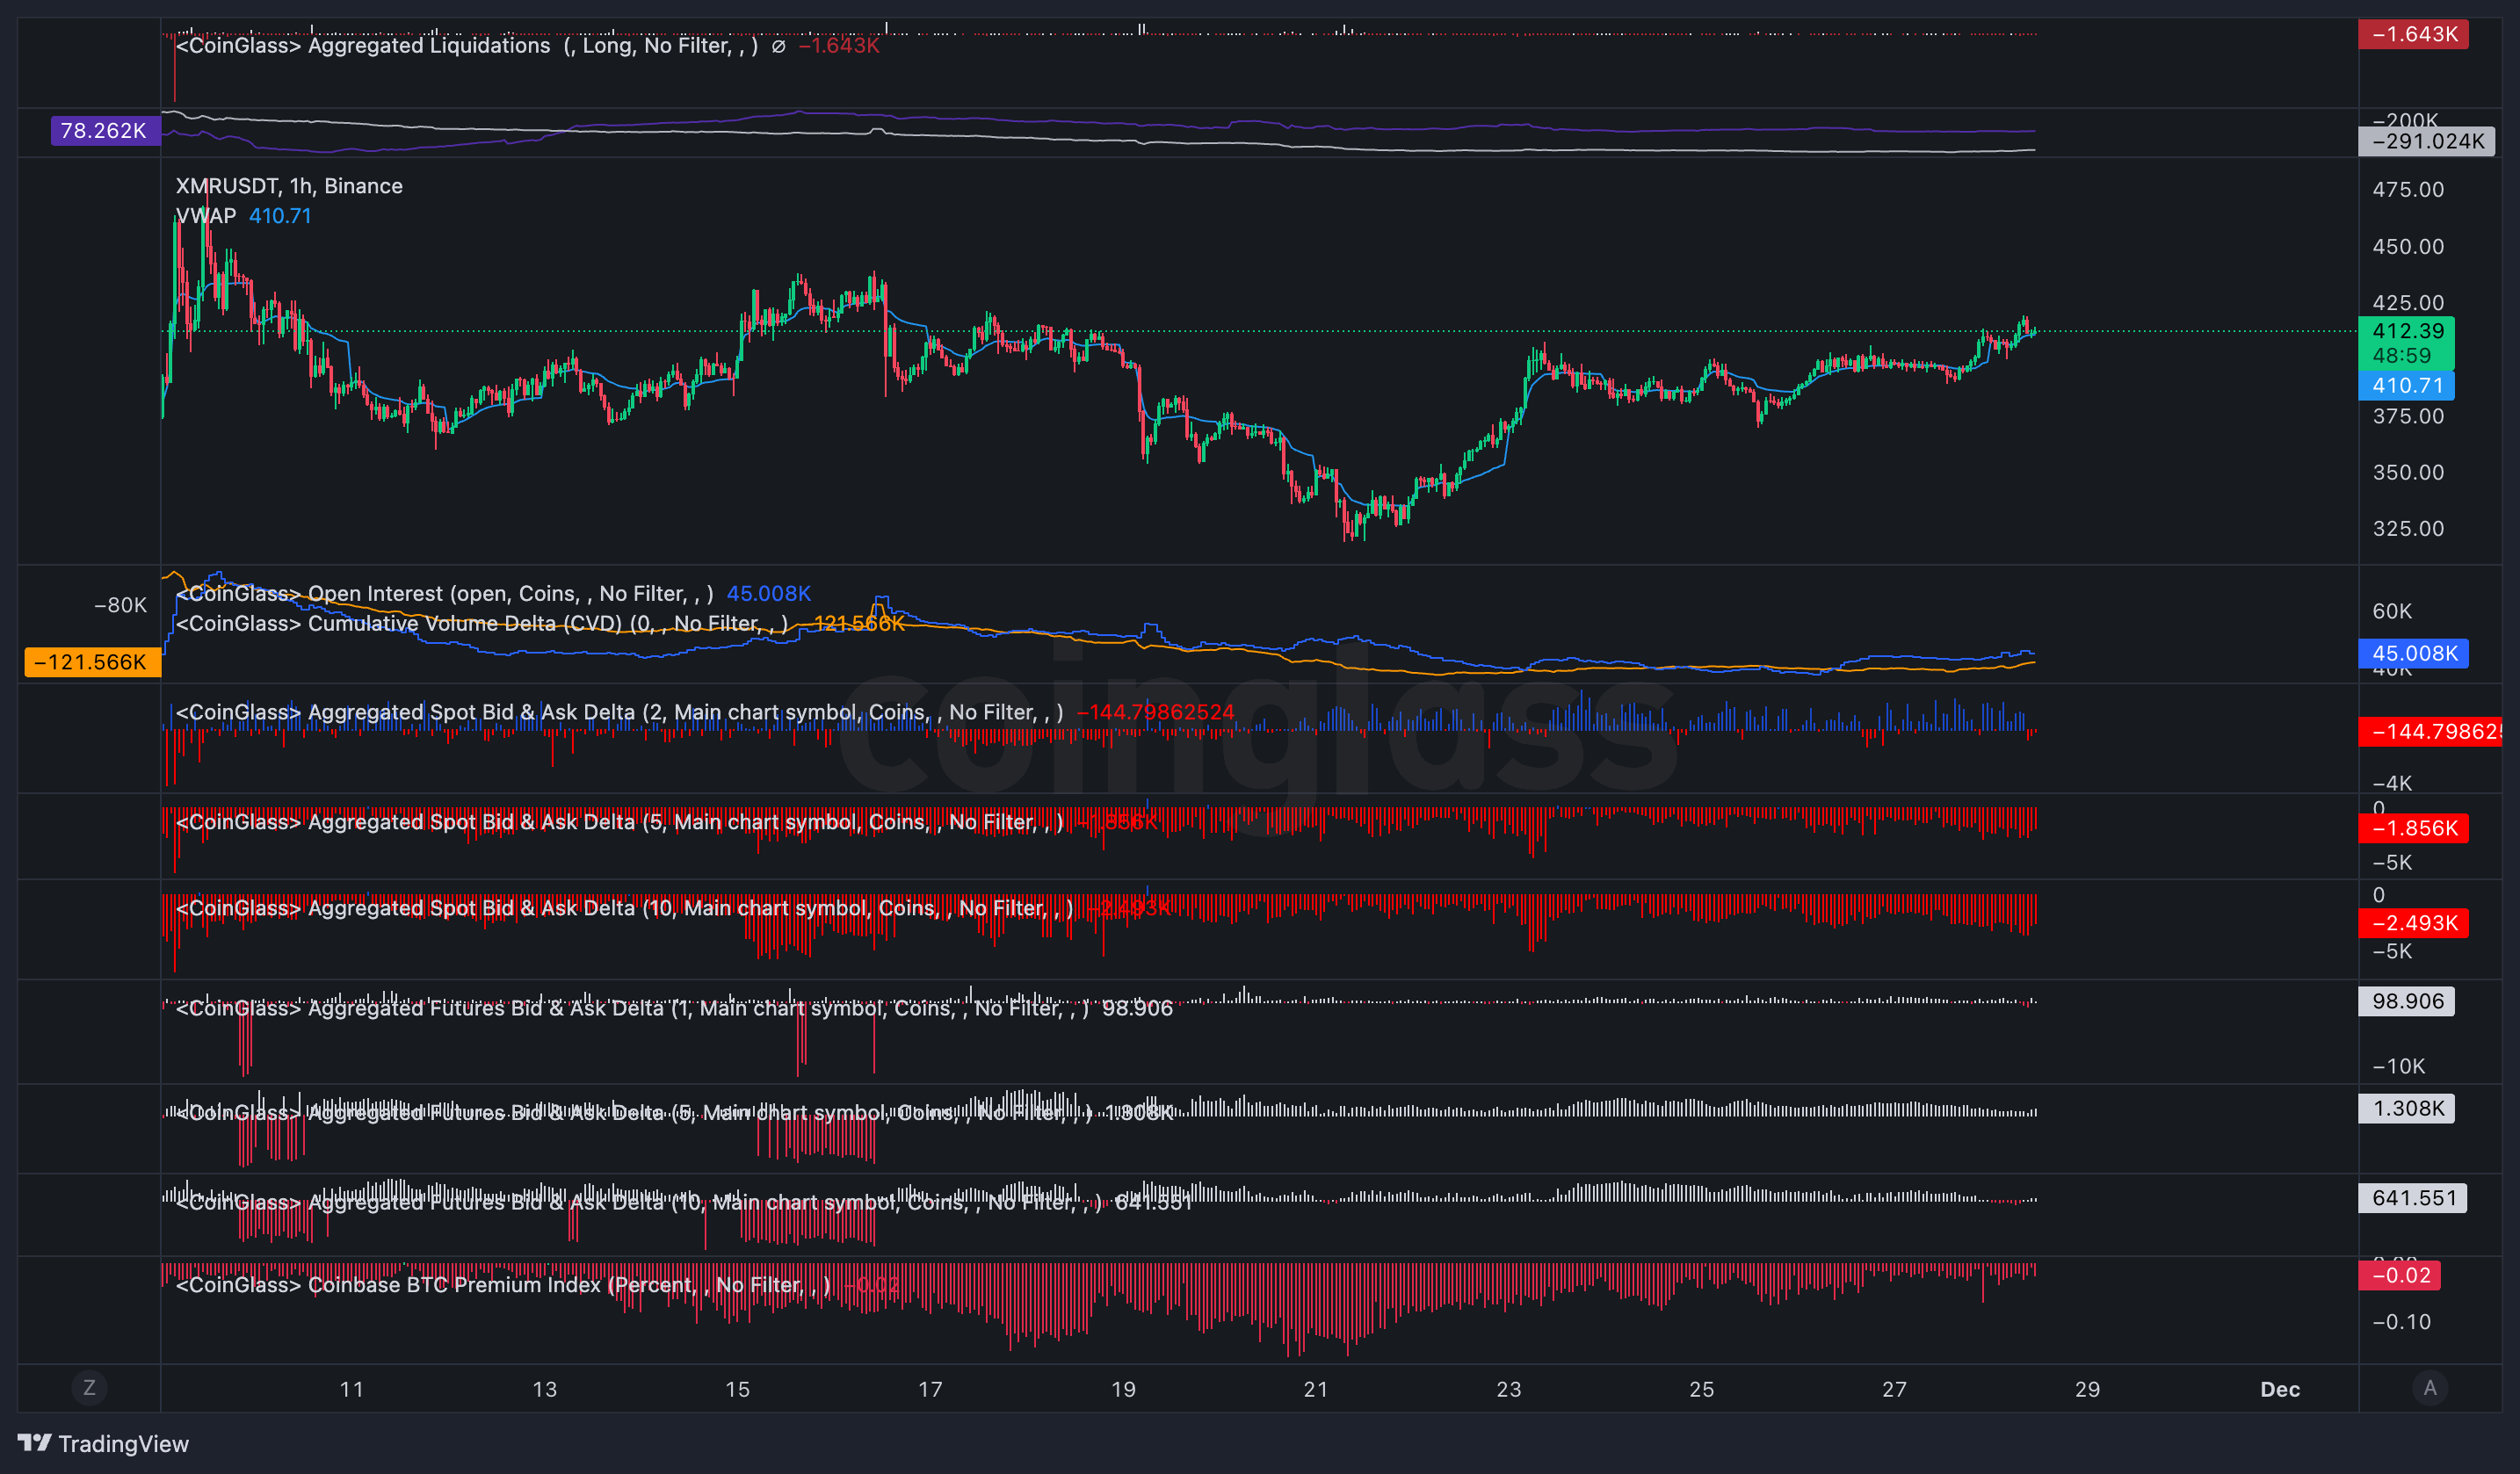
Task: Click the VWAP indicator legend label
Action: tap(206, 216)
